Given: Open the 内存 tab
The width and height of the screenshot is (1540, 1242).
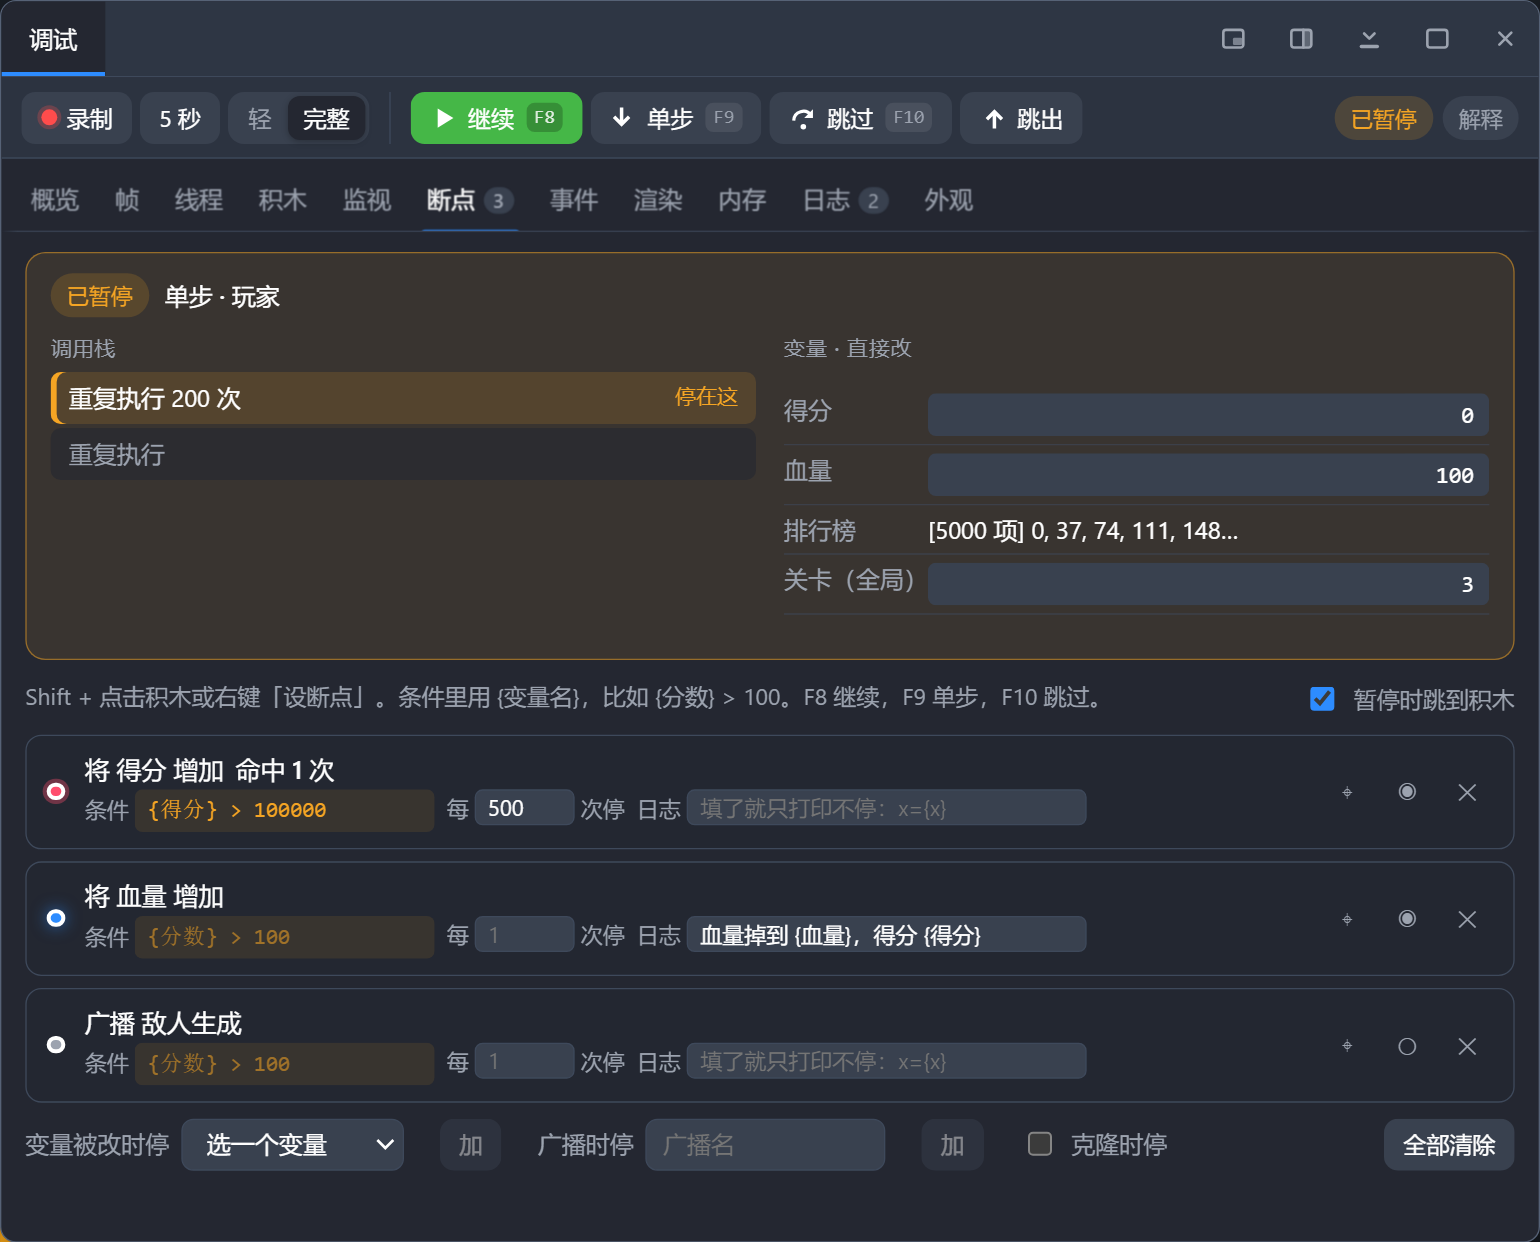Looking at the screenshot, I should point(742,200).
